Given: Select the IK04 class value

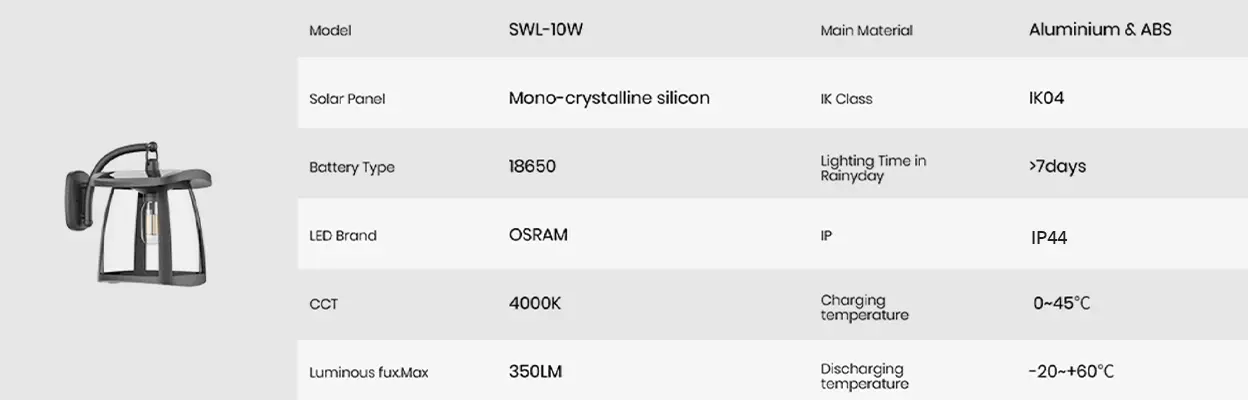Looking at the screenshot, I should tap(1046, 99).
